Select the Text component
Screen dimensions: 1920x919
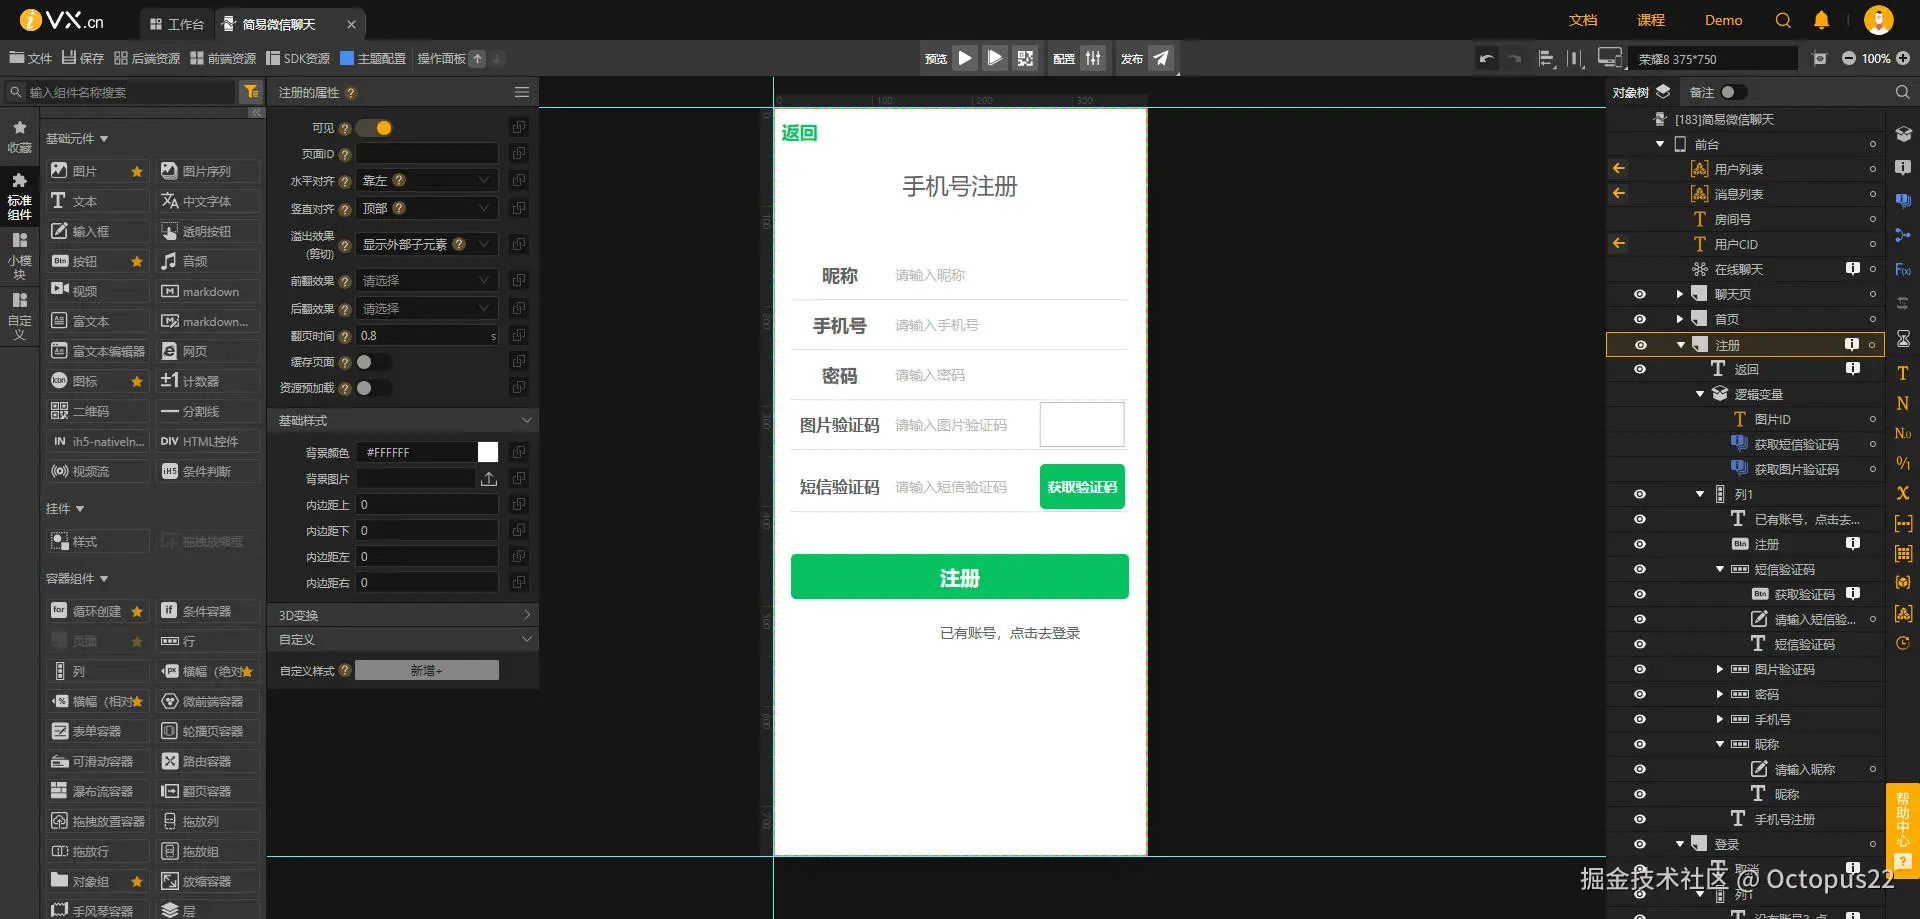98,201
